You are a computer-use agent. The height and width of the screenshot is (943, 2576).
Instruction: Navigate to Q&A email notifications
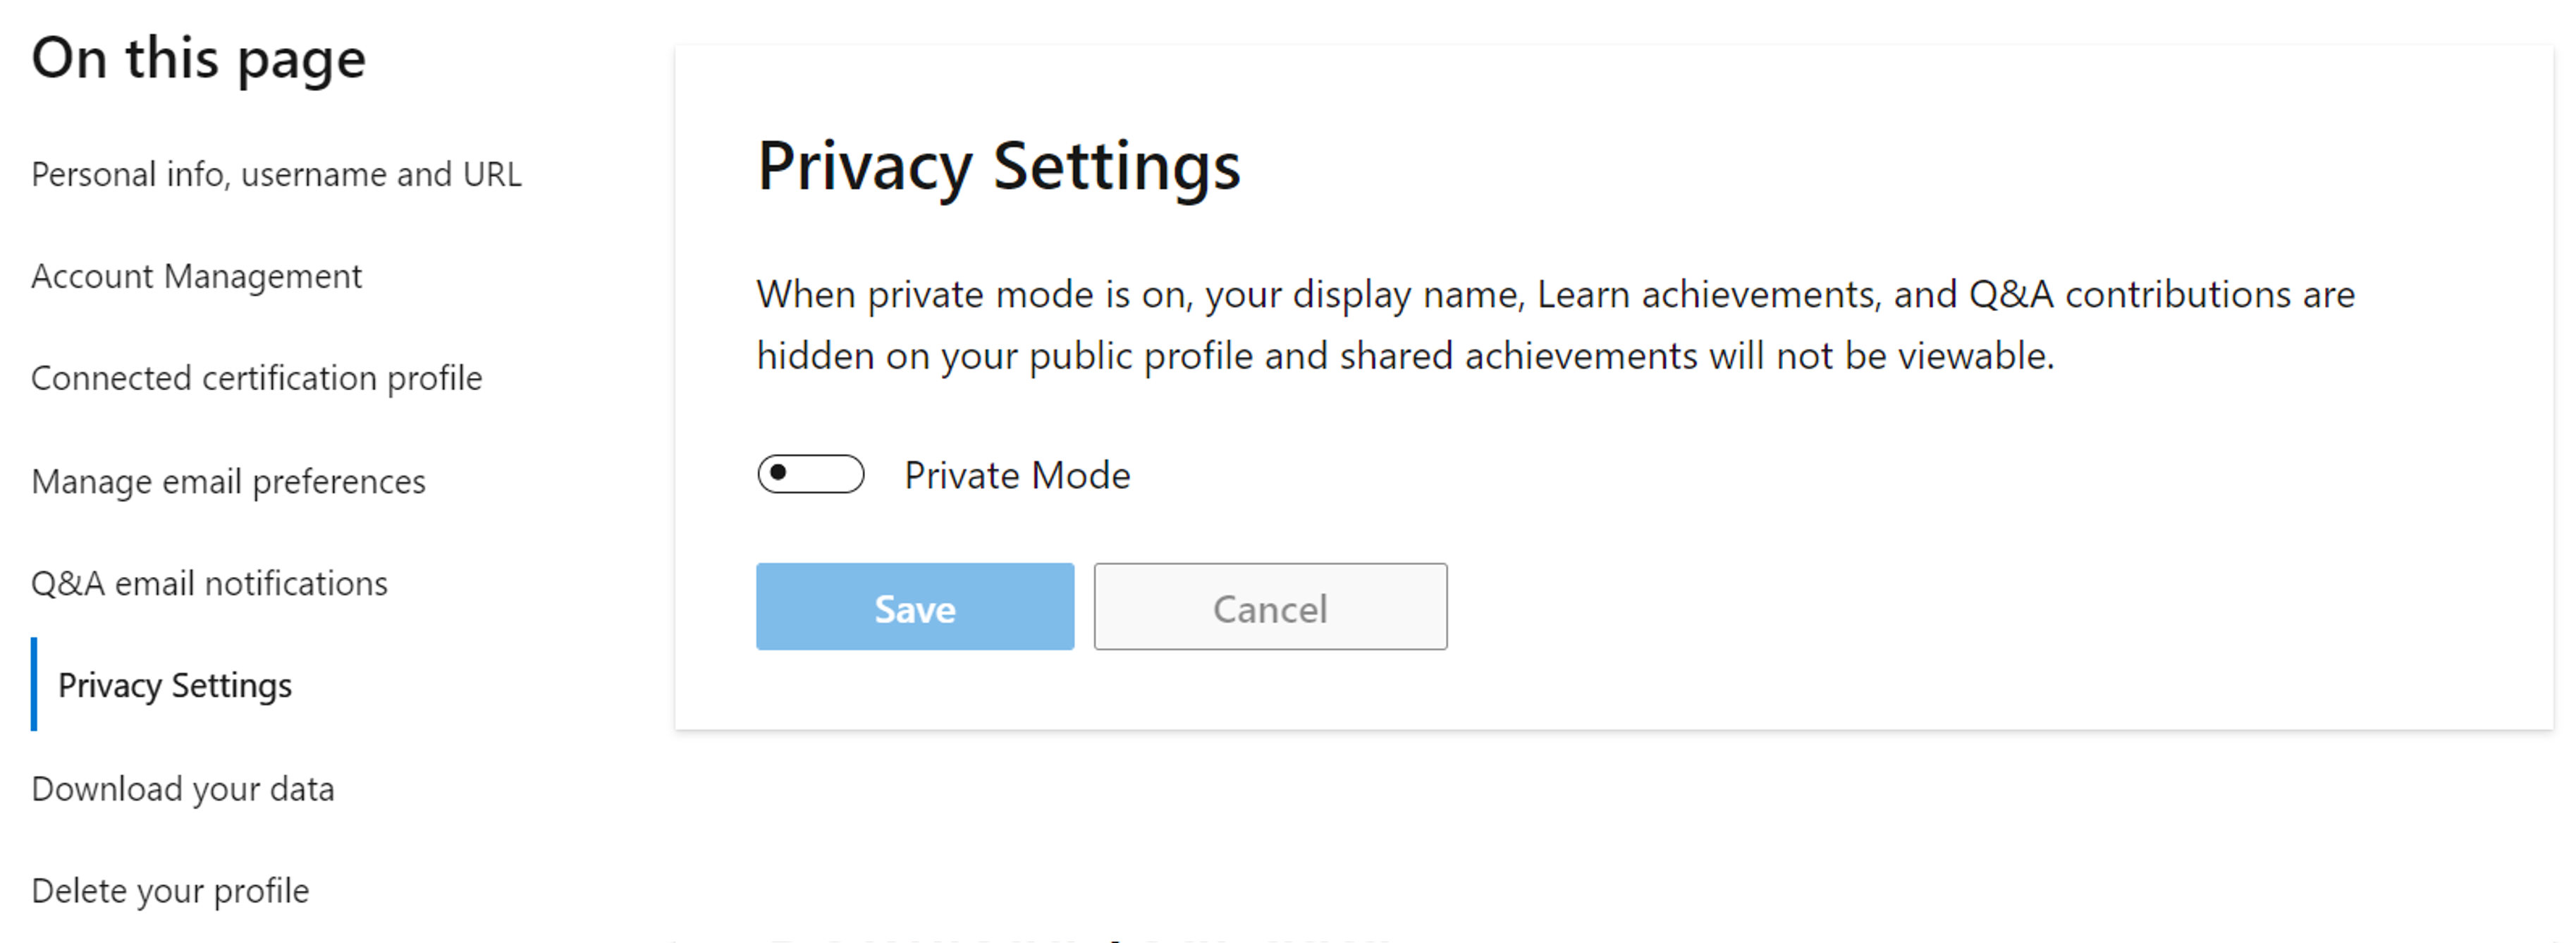[210, 582]
